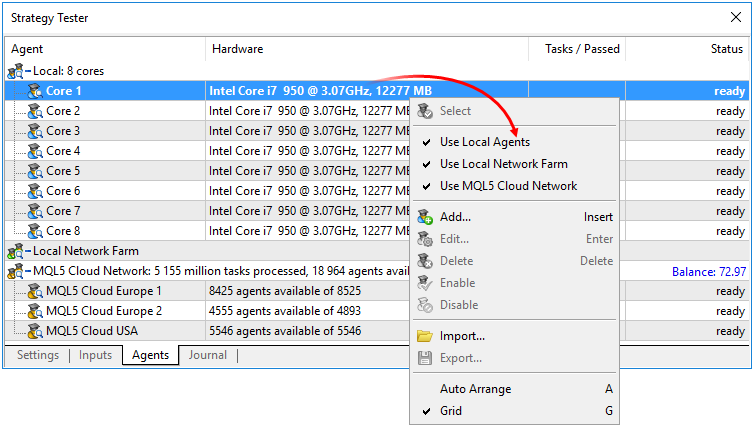
Task: Click the ready status of MQL5 Cloud Europe 2
Action: 730,311
